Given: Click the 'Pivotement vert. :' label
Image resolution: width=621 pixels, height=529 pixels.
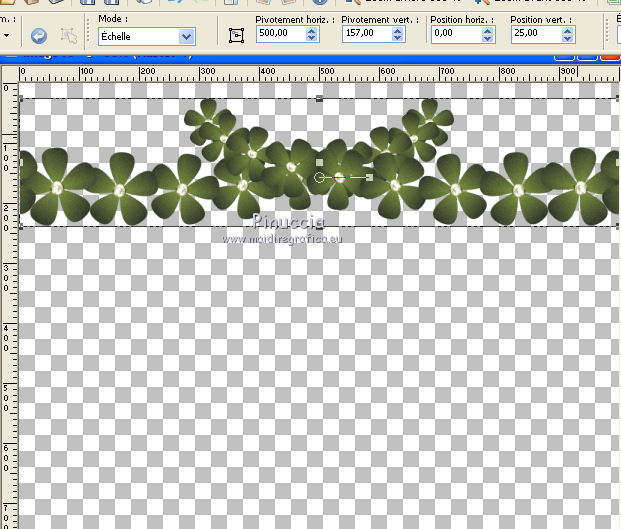Looking at the screenshot, I should click(x=380, y=19).
